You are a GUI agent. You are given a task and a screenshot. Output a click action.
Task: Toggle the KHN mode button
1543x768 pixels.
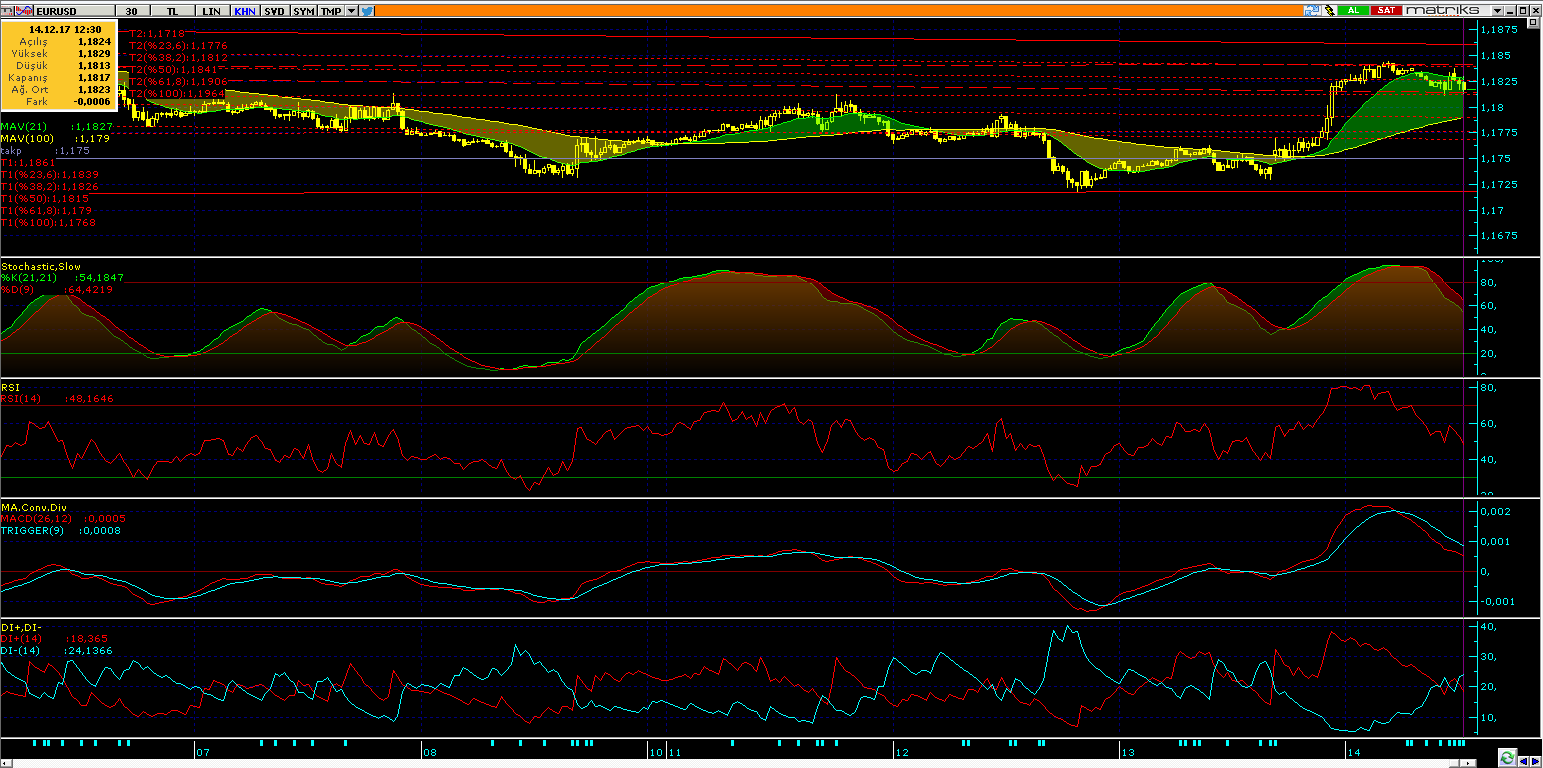click(243, 10)
